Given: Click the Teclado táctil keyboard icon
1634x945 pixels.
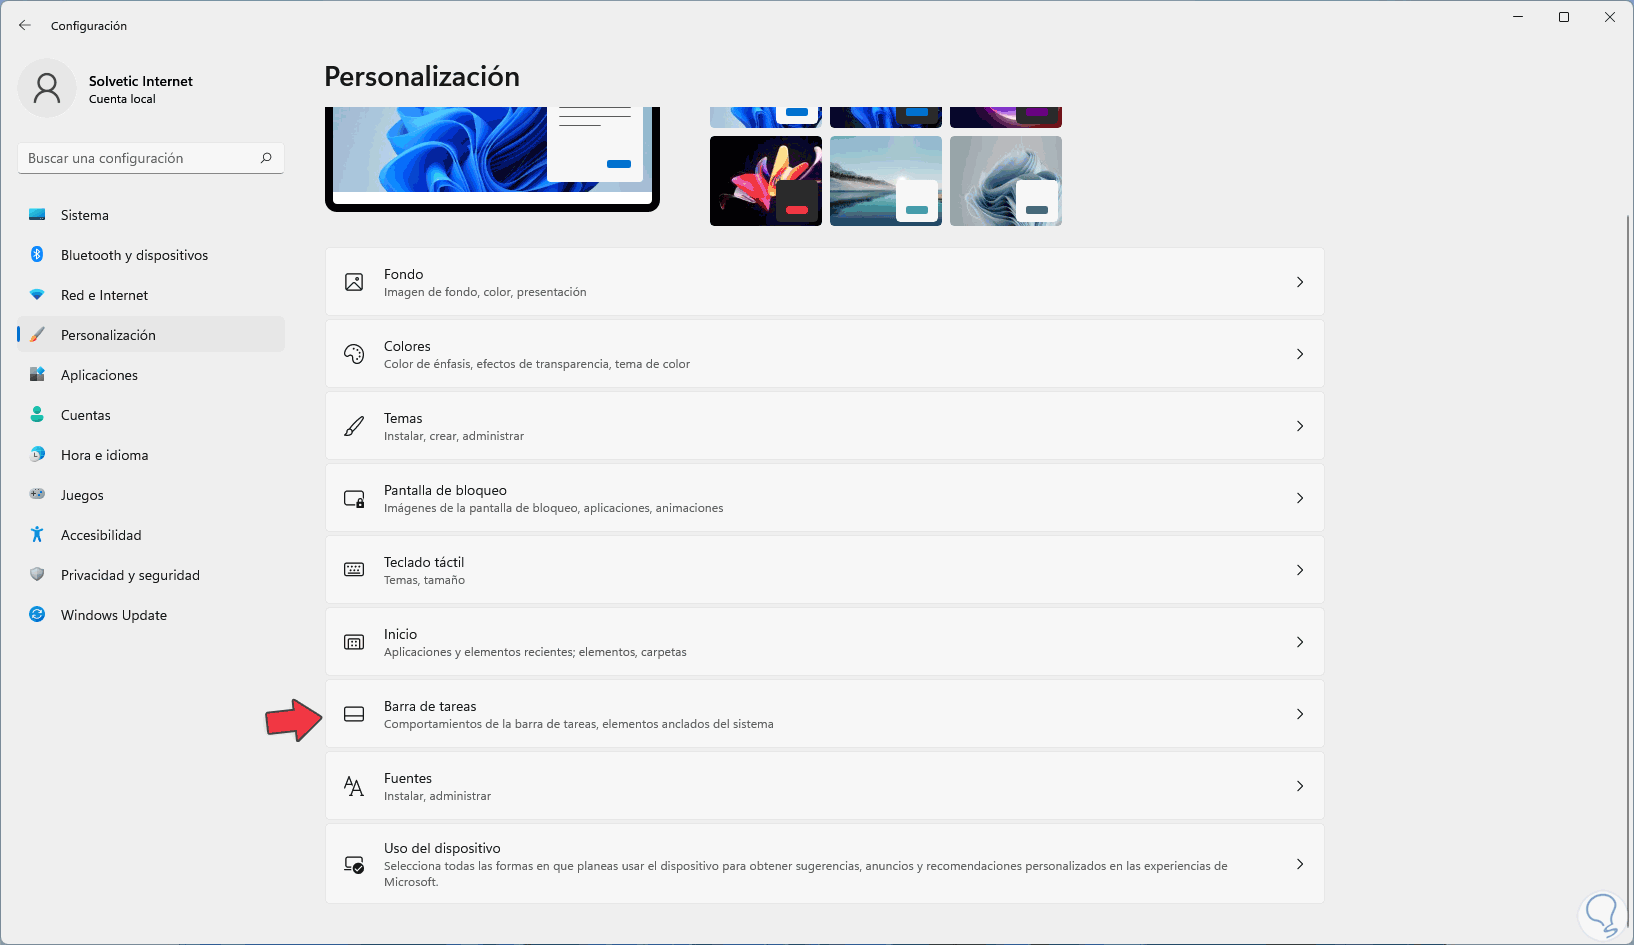Looking at the screenshot, I should coord(354,570).
